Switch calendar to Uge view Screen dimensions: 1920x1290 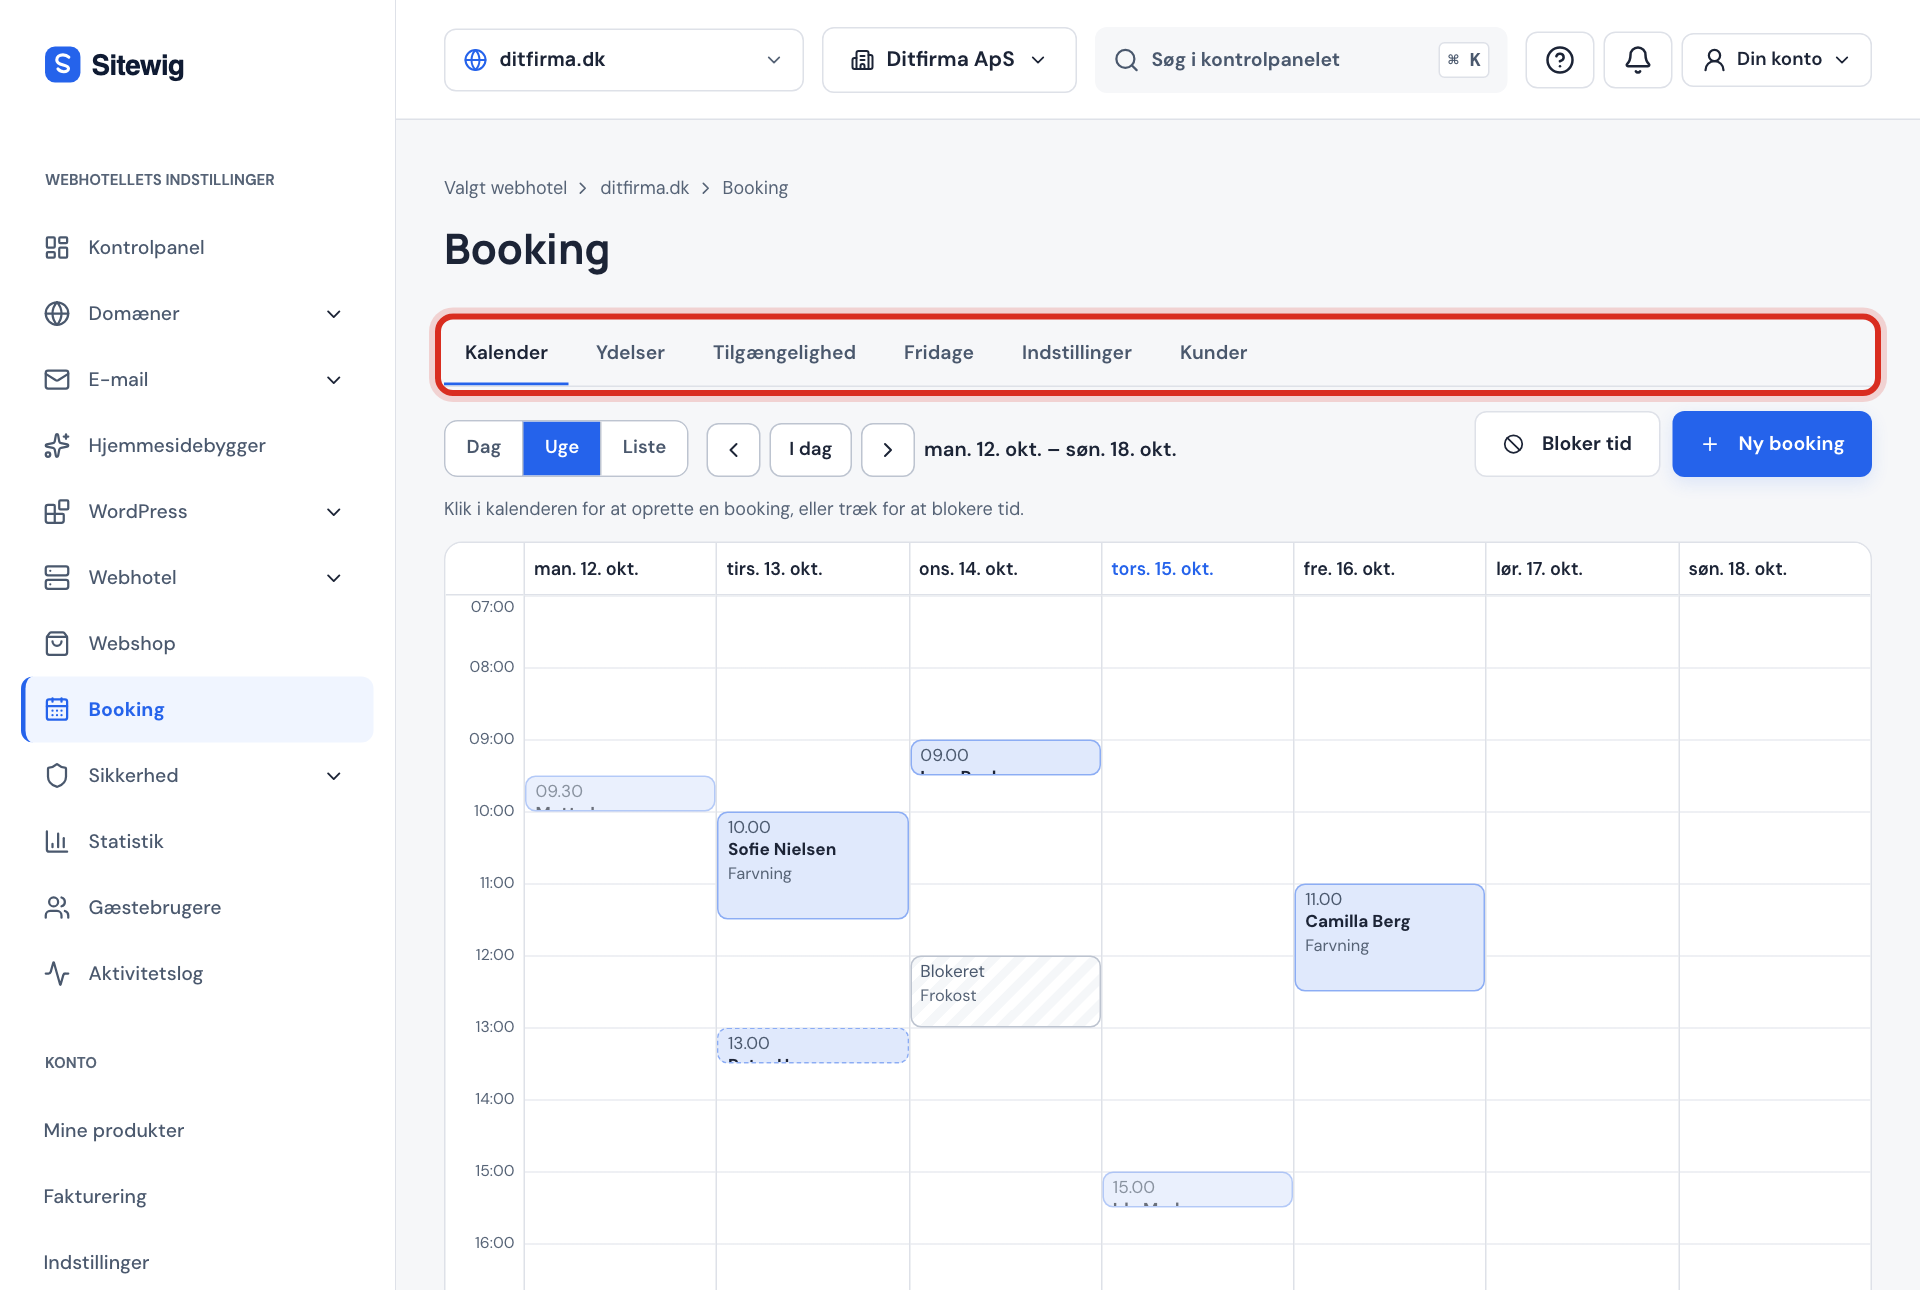point(561,447)
